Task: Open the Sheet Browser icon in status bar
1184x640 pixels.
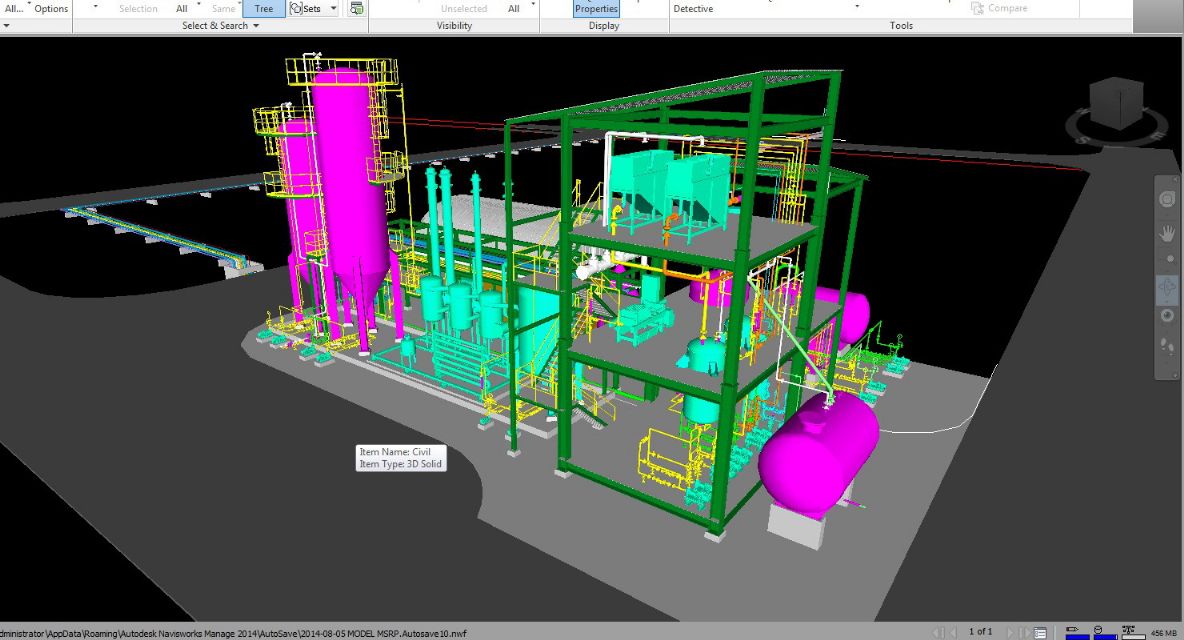Action: [1041, 632]
